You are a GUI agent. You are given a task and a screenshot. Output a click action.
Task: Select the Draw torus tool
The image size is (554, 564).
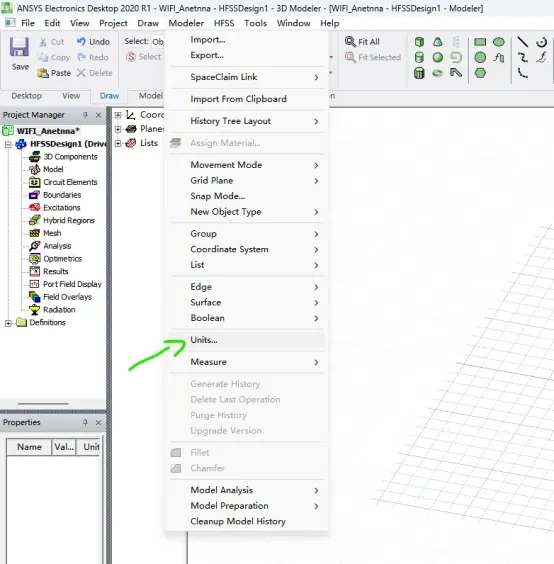coord(437,73)
